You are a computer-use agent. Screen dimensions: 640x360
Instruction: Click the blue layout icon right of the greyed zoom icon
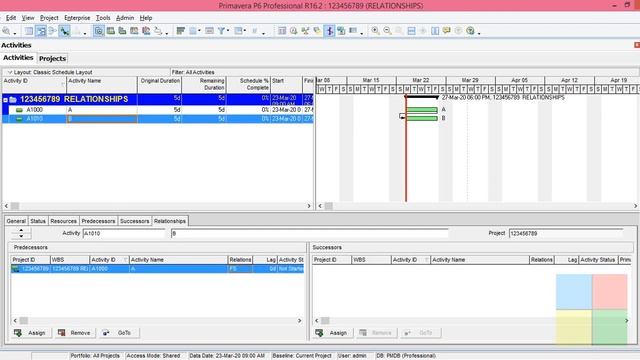coord(411,31)
